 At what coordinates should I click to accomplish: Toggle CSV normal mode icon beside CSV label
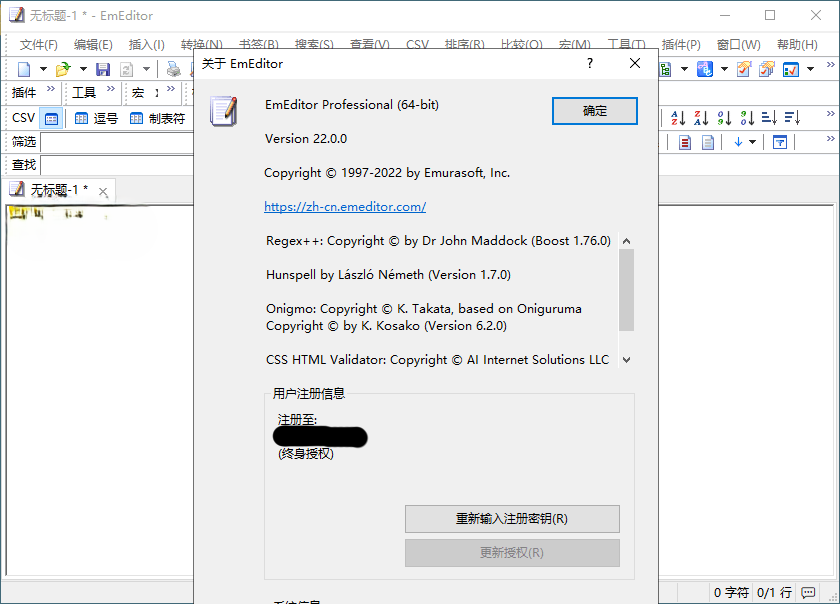[51, 118]
